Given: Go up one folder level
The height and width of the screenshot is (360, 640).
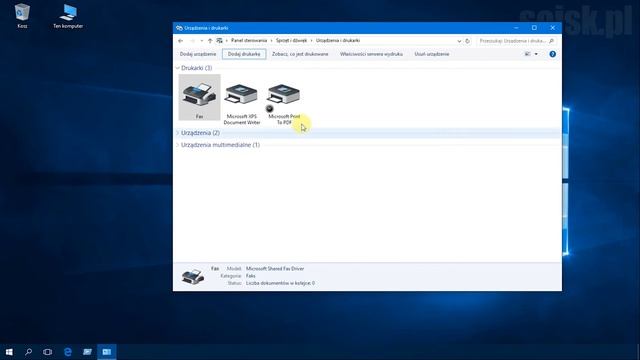Looking at the screenshot, I should coord(210,41).
